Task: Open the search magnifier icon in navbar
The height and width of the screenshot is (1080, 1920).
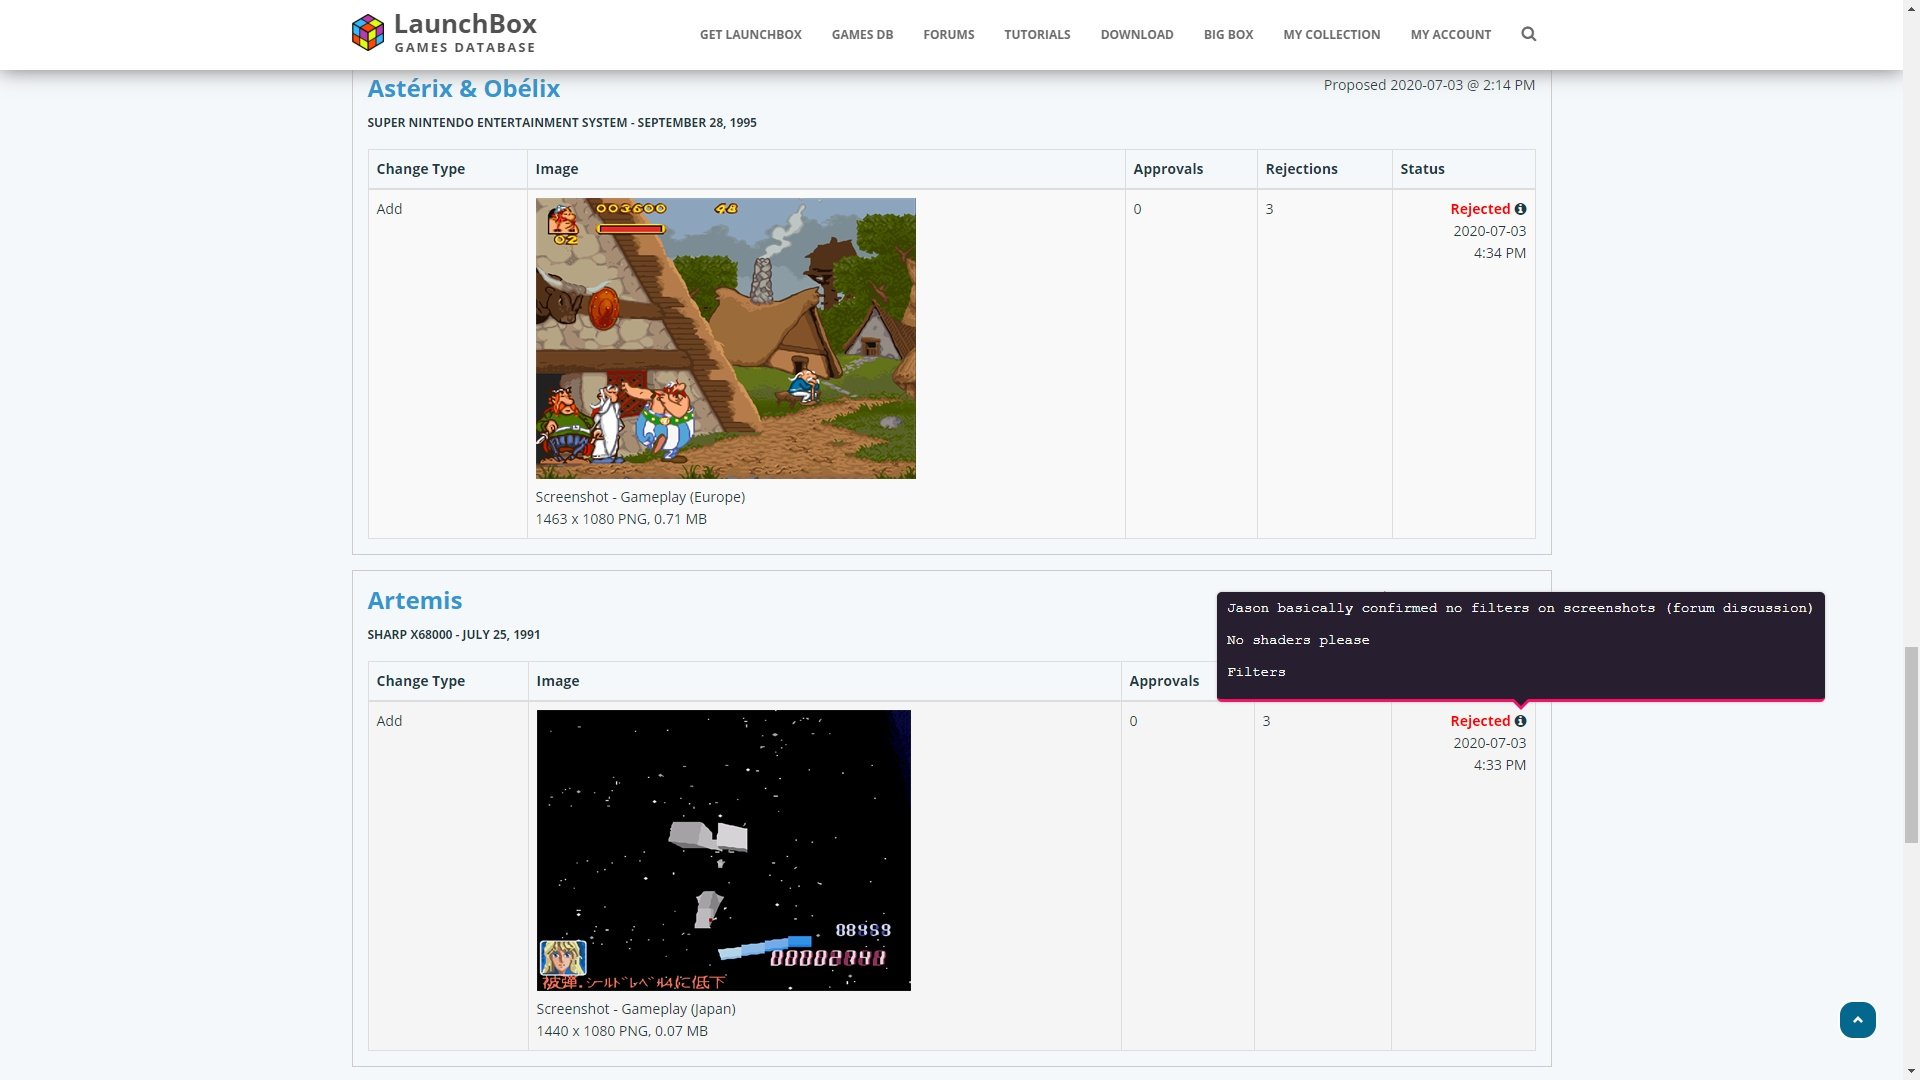Action: click(1528, 34)
